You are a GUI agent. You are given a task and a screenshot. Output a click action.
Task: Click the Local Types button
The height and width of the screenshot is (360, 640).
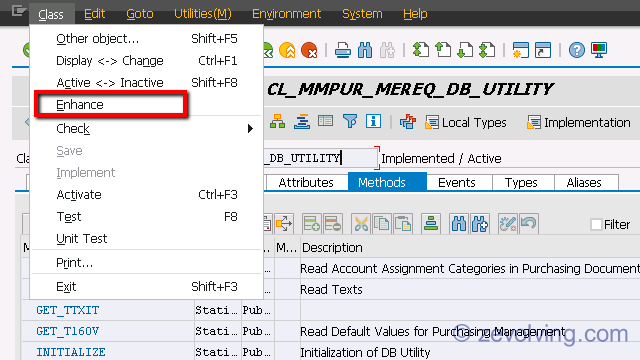[x=466, y=122]
